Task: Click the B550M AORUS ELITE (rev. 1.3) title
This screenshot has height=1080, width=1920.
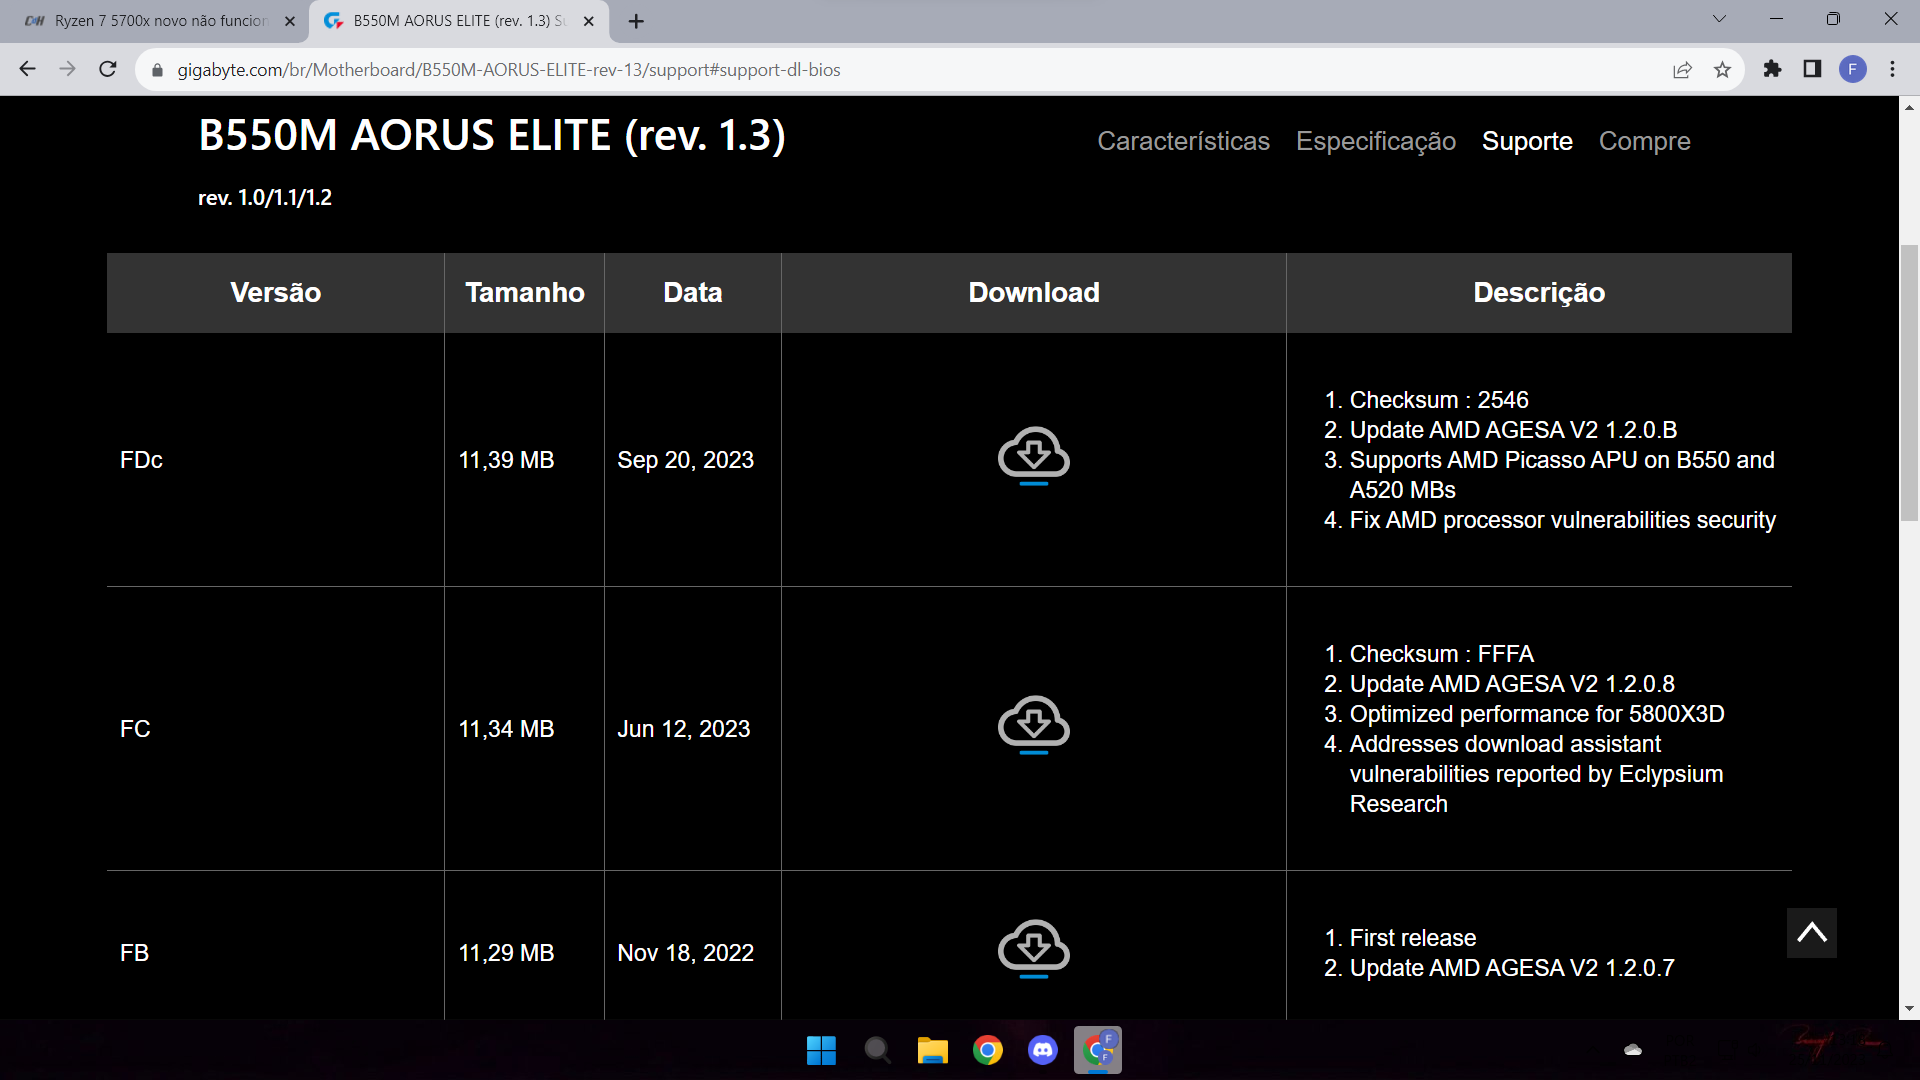Action: pos(492,135)
